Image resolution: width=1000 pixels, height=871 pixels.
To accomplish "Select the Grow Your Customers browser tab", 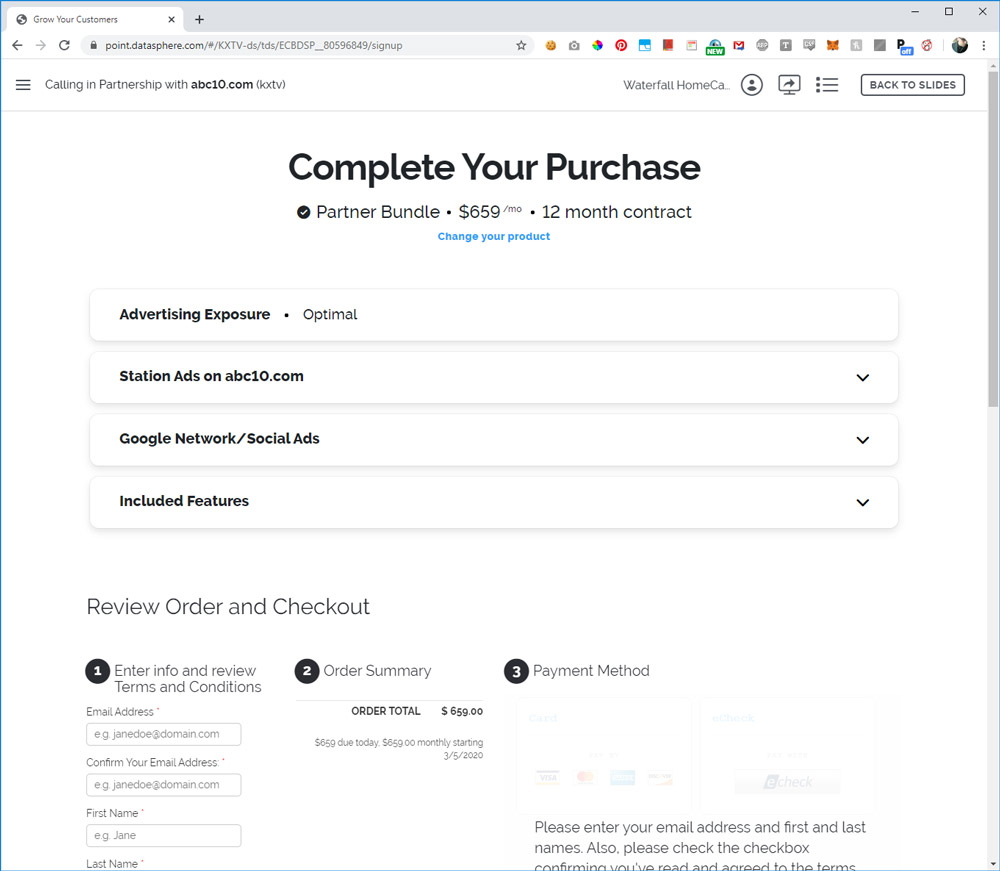I will tap(90, 19).
